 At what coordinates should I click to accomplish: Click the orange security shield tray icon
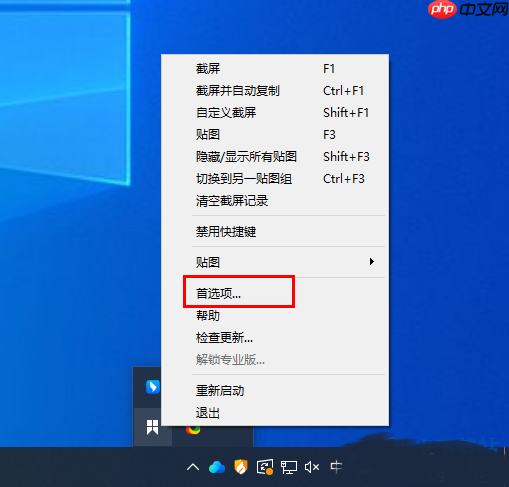241,467
